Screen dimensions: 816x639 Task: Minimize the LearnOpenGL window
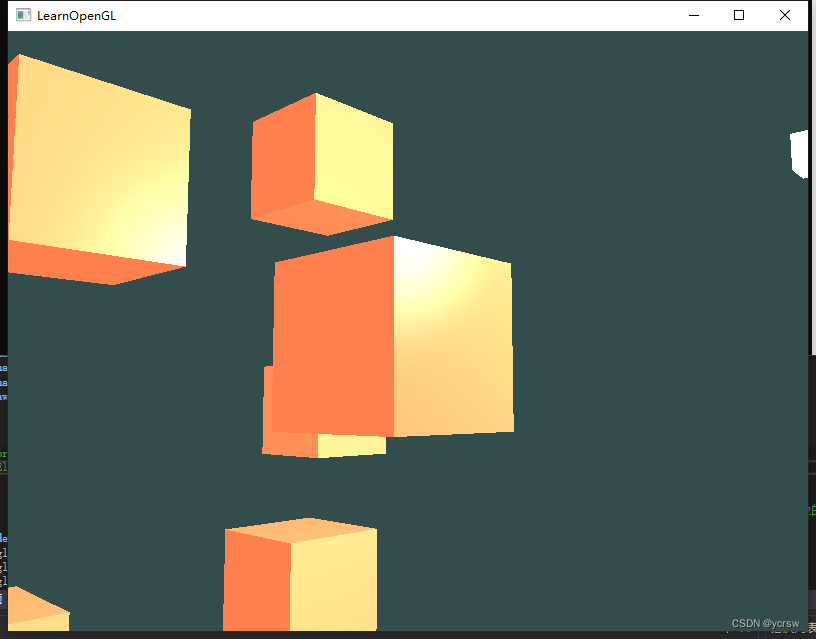[693, 15]
